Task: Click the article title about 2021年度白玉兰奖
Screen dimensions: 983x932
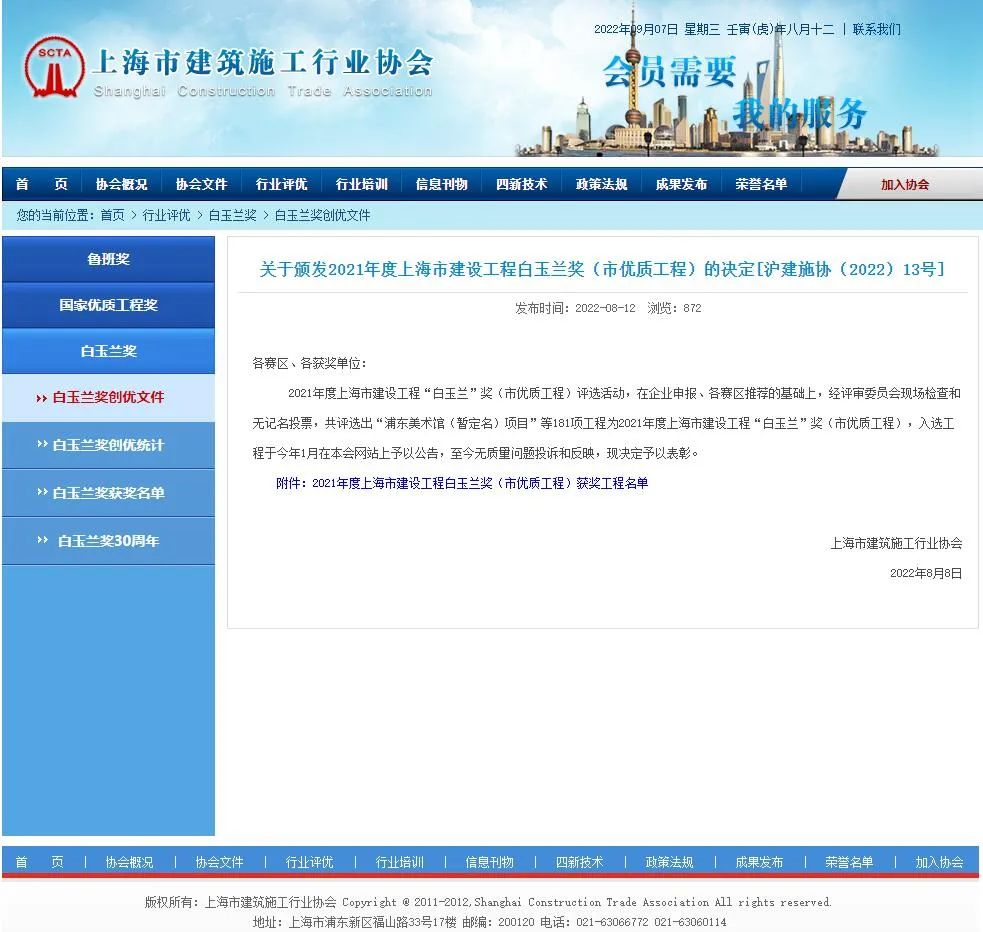Action: point(602,270)
